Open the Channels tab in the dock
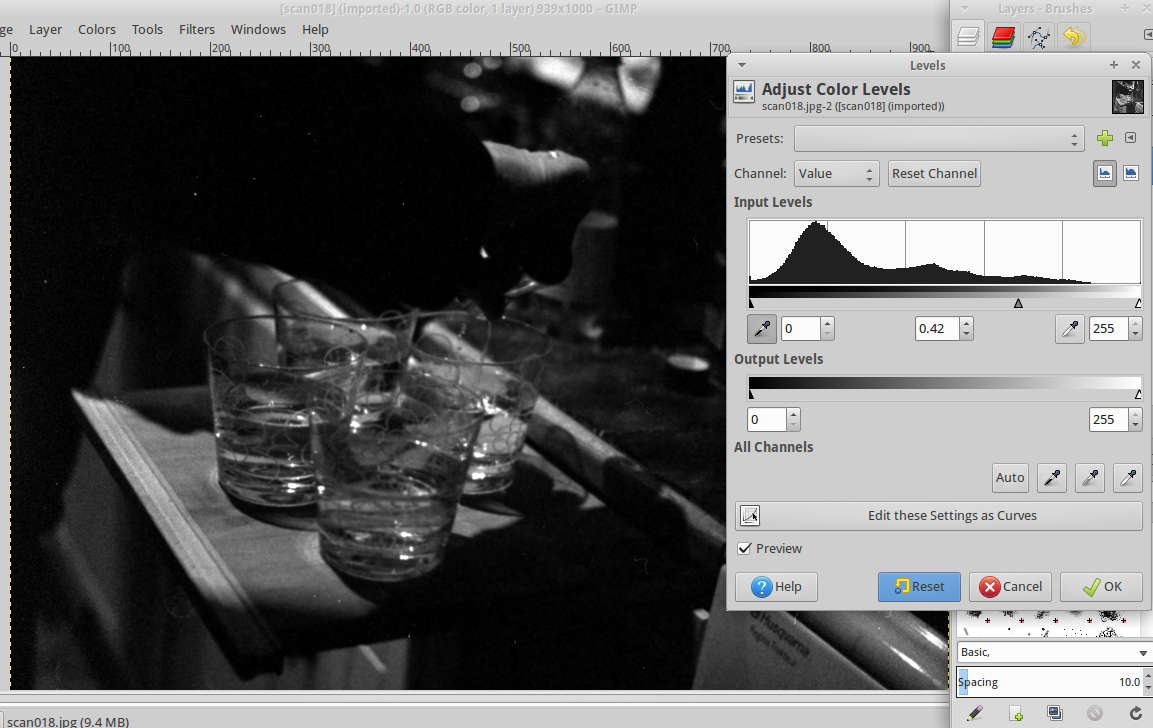 click(x=1004, y=38)
